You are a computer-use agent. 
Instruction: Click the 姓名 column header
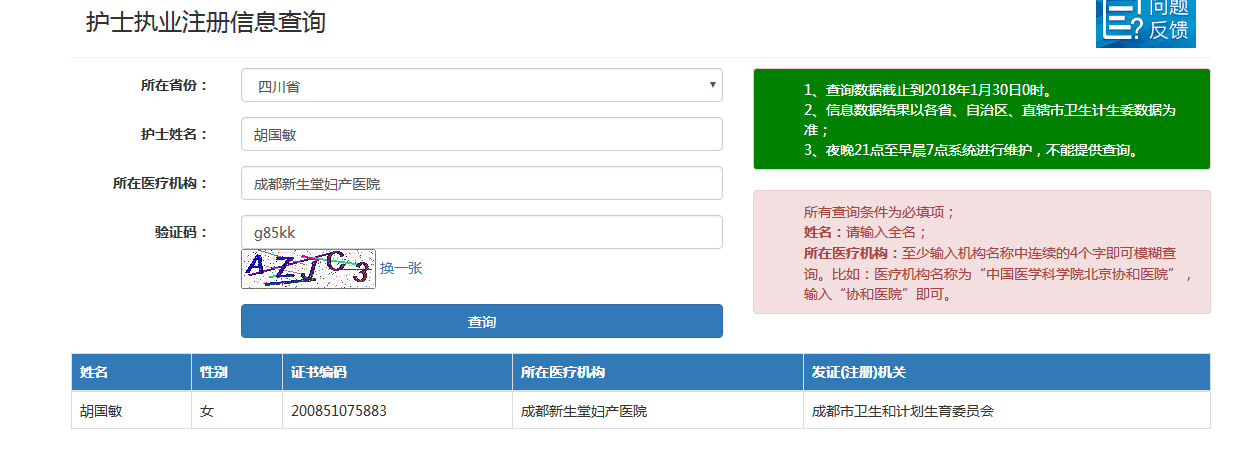[94, 373]
